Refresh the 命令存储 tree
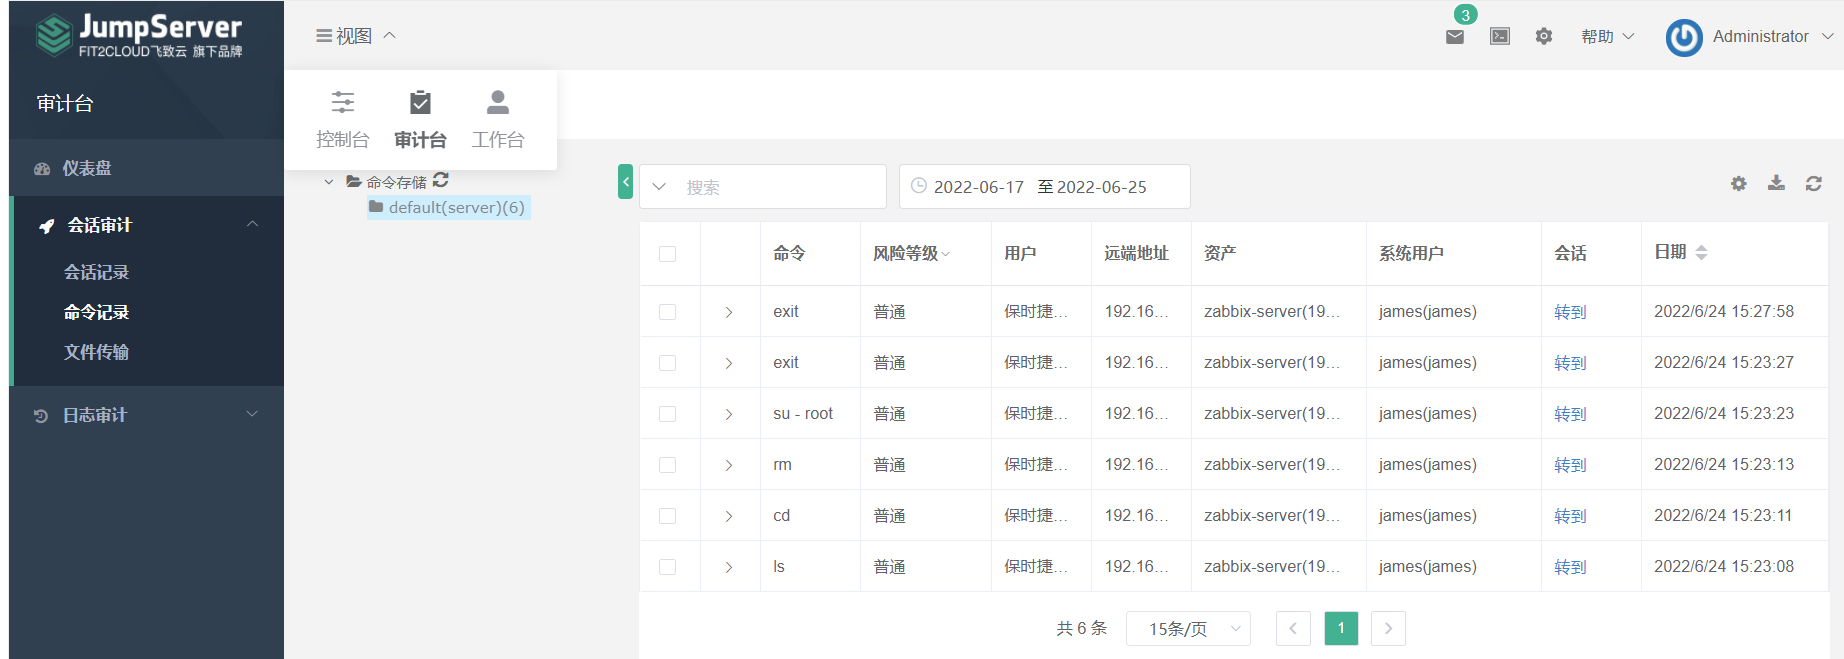 tap(441, 180)
